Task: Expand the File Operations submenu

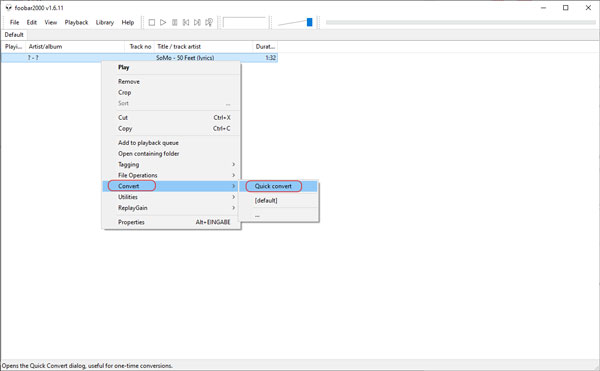Action: point(171,175)
